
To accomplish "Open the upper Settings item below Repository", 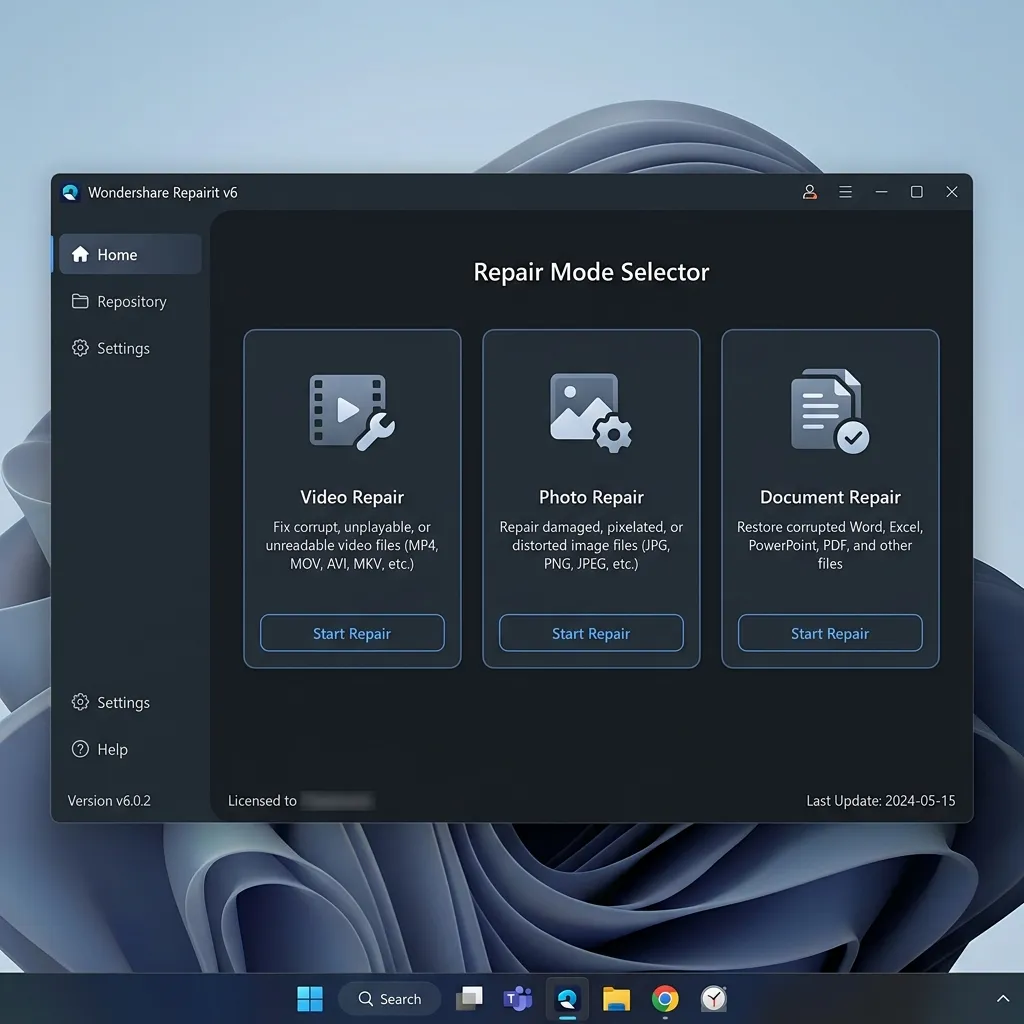I will coord(130,348).
